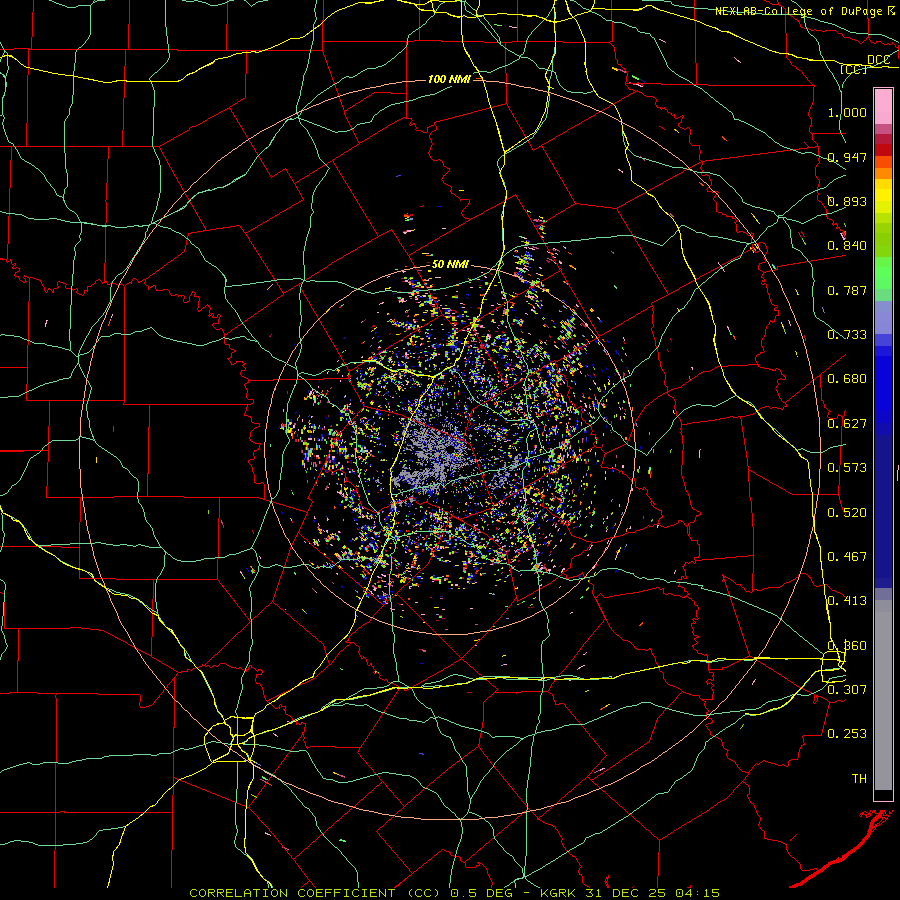Viewport: 900px width, 900px height.
Task: Click the 0.733 color scale value
Action: (x=847, y=335)
